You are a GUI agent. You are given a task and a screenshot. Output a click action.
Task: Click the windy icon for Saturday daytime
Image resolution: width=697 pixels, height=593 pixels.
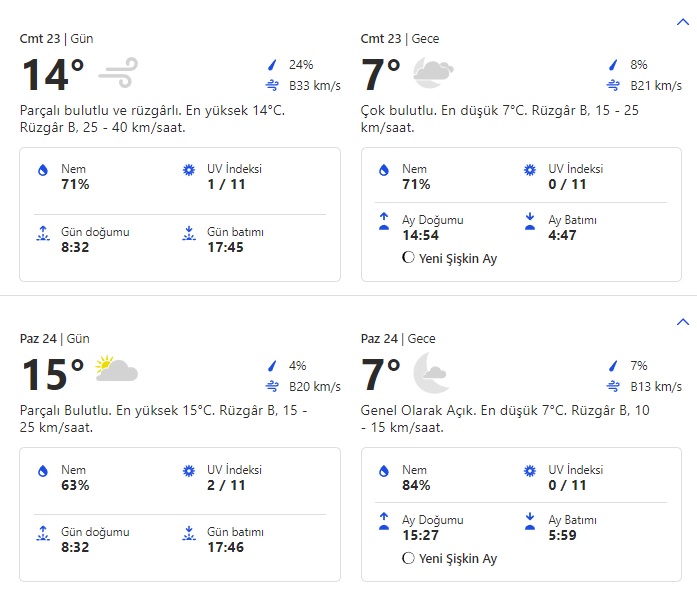[118, 73]
